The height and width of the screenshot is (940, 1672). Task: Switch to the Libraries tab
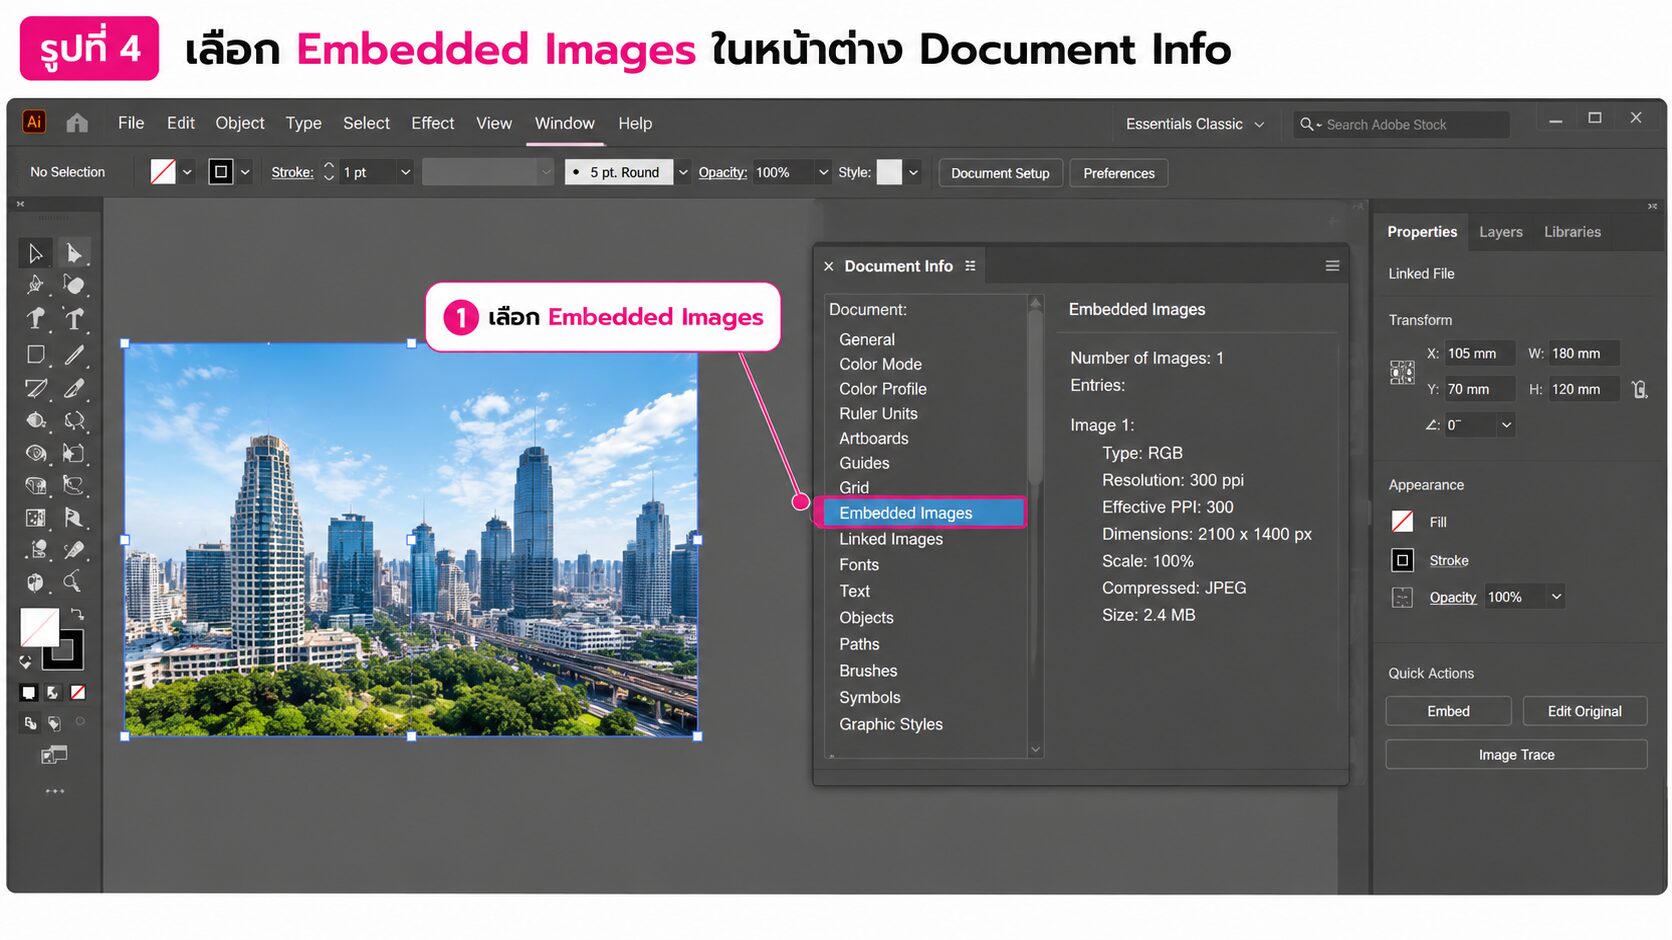(x=1572, y=232)
